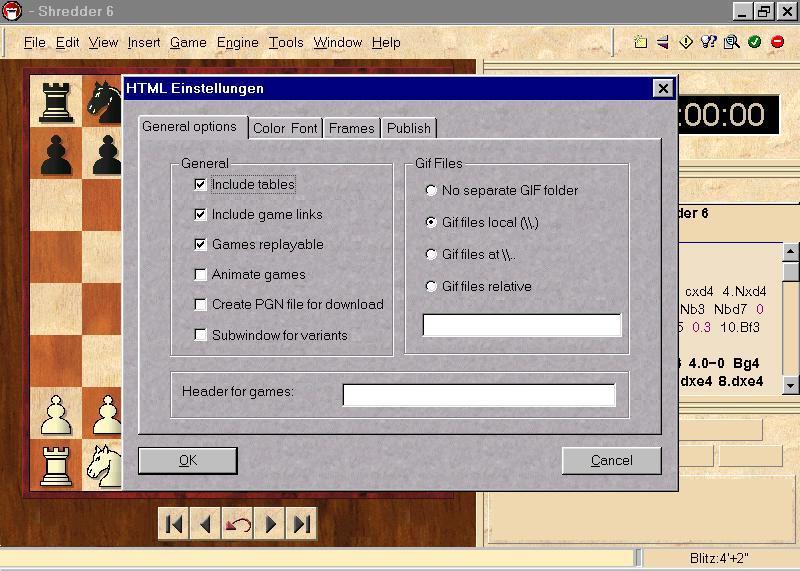Select No separate GIF folder option
The height and width of the screenshot is (571, 800).
click(432, 191)
